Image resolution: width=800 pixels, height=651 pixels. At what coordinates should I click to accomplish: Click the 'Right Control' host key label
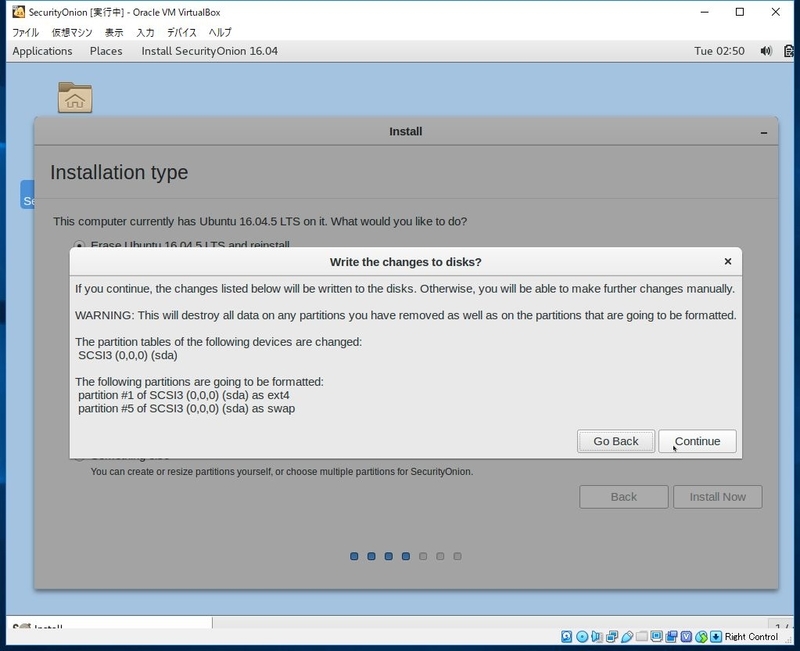[x=751, y=636]
